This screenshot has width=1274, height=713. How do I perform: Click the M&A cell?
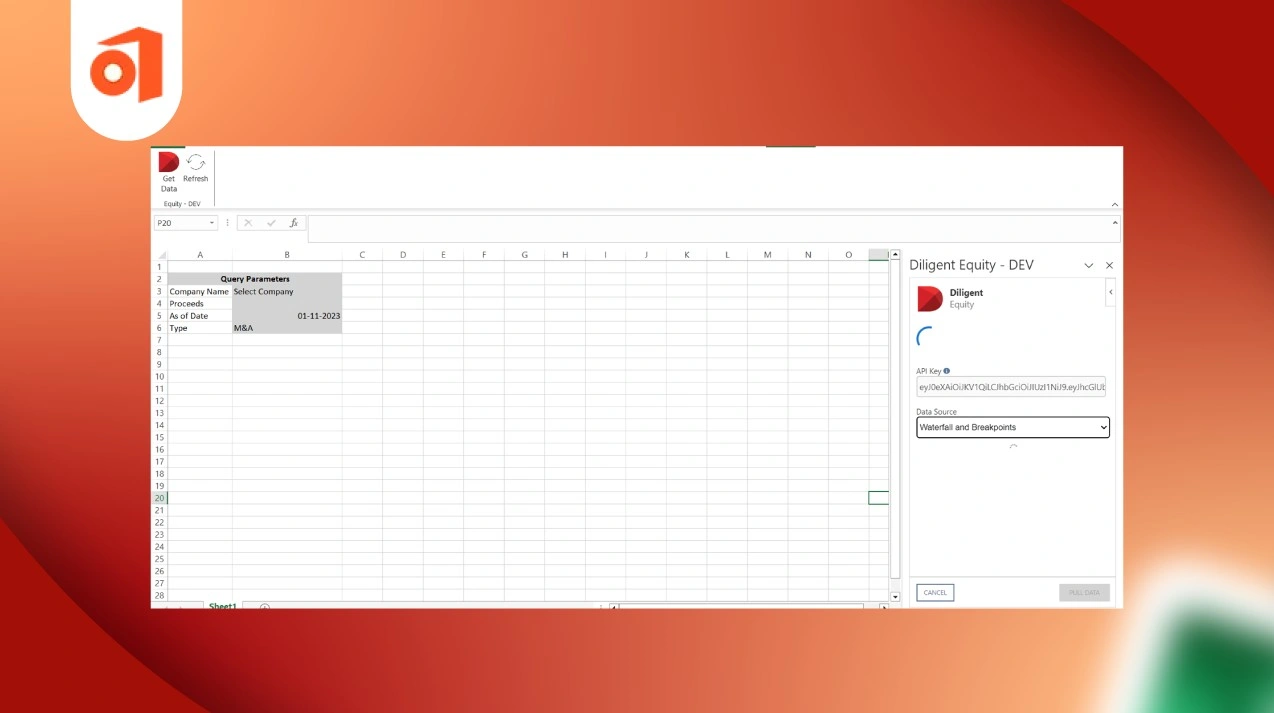click(287, 328)
